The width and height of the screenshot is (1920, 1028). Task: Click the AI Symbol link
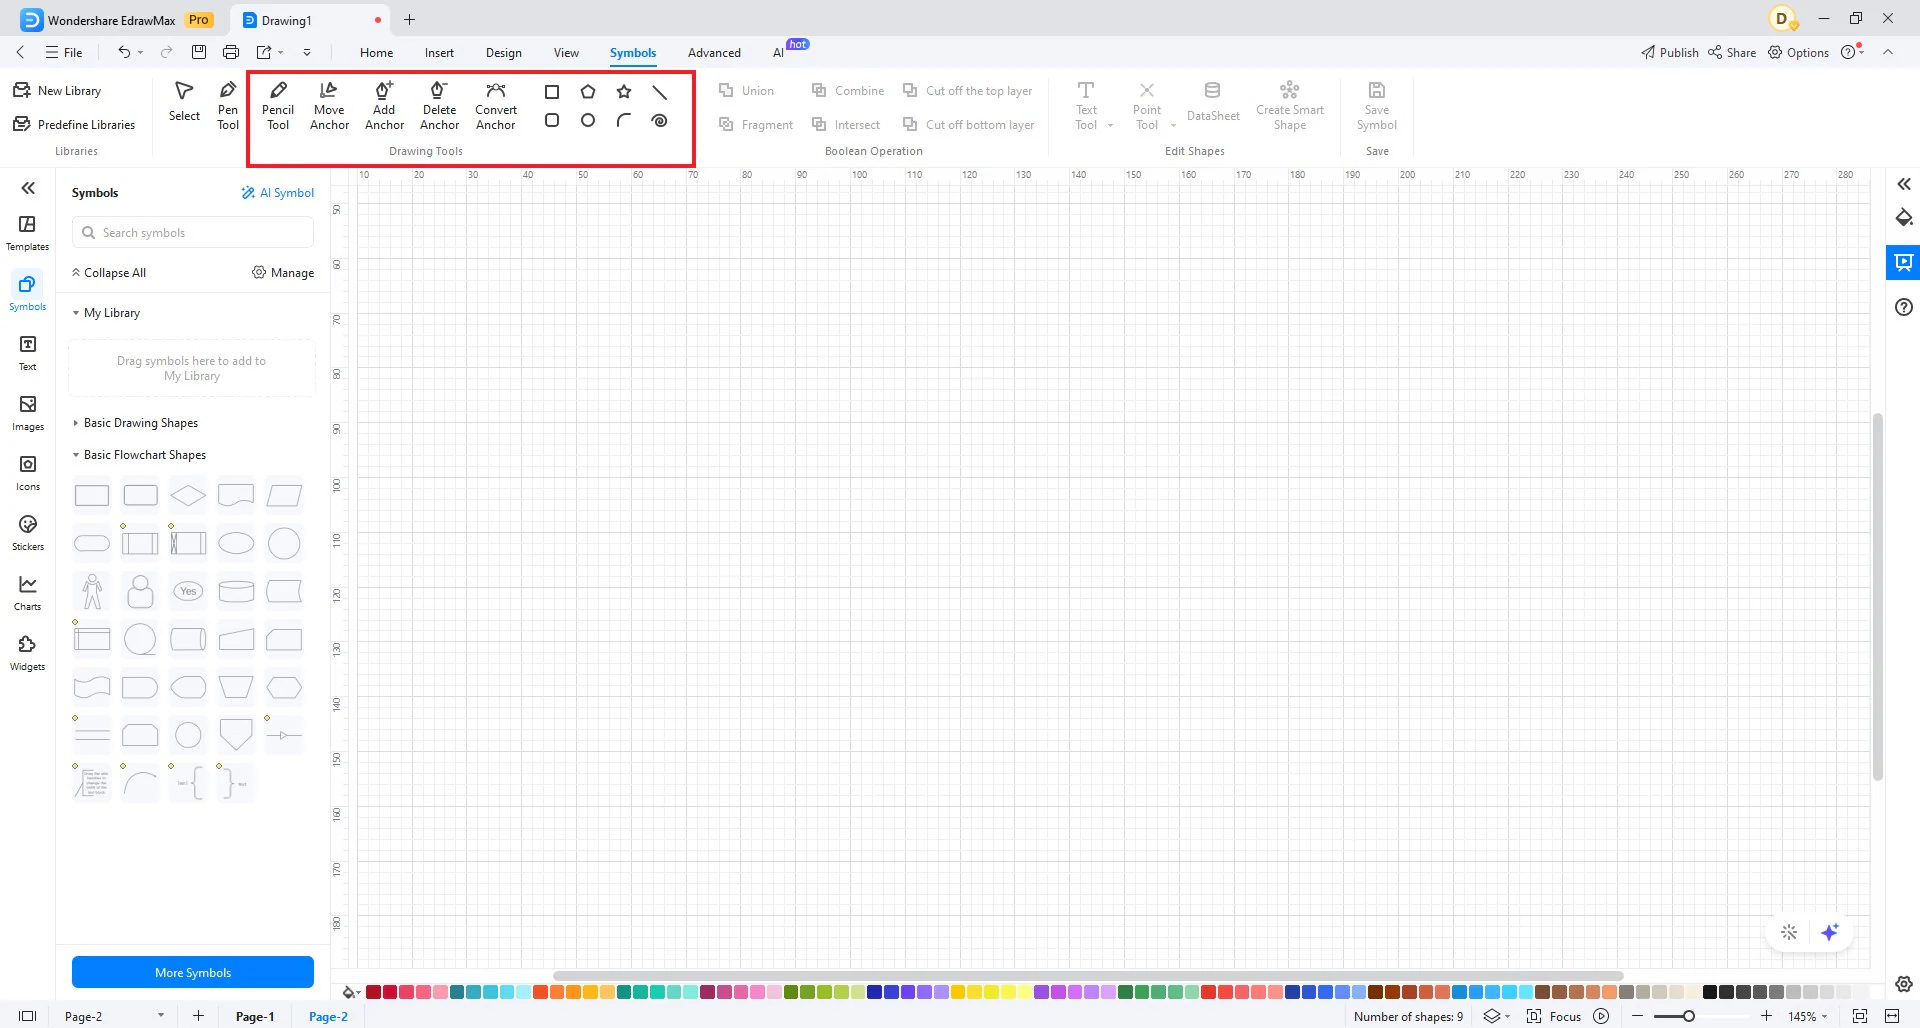click(278, 193)
